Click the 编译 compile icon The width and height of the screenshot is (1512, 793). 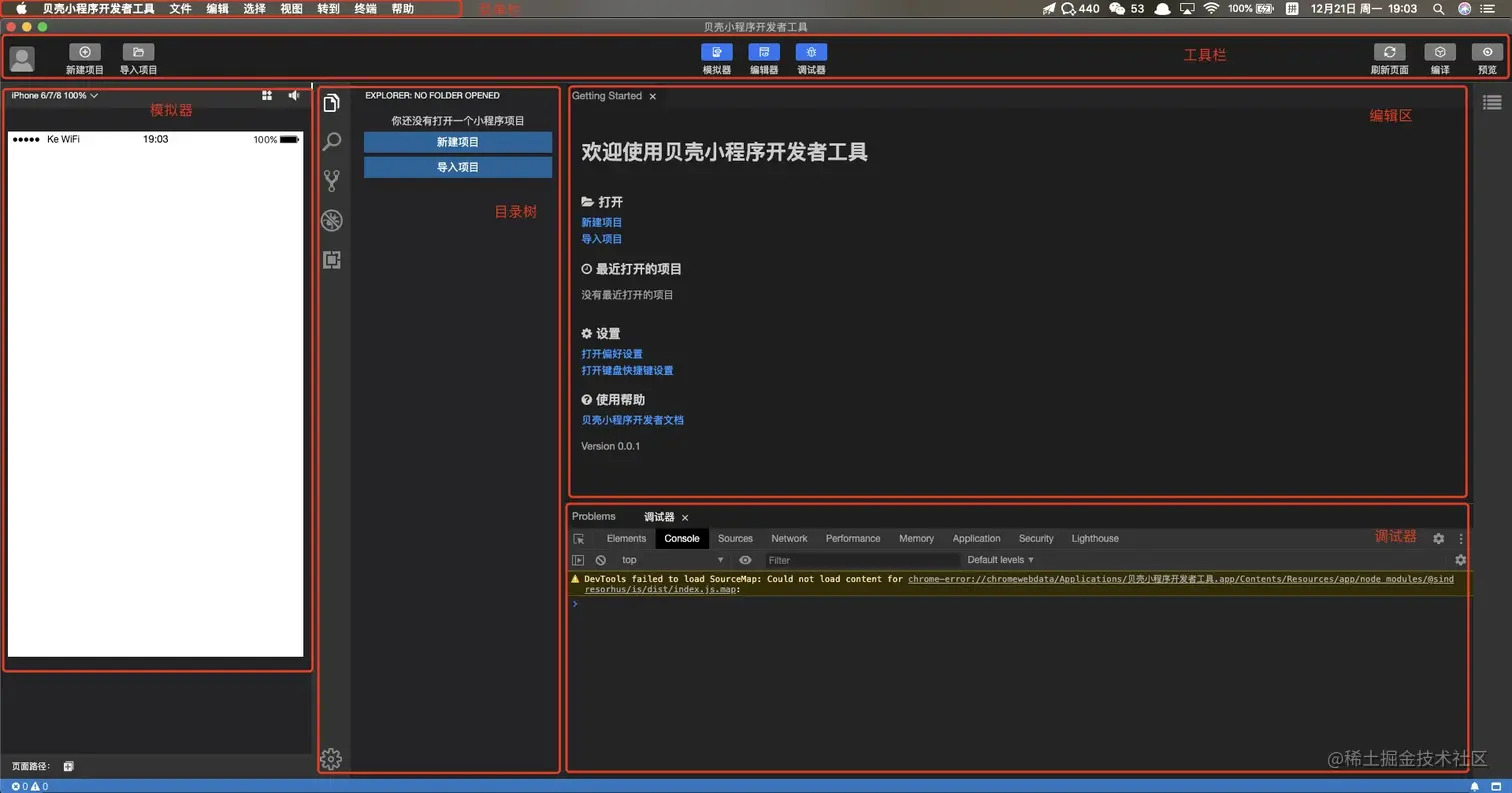1440,52
